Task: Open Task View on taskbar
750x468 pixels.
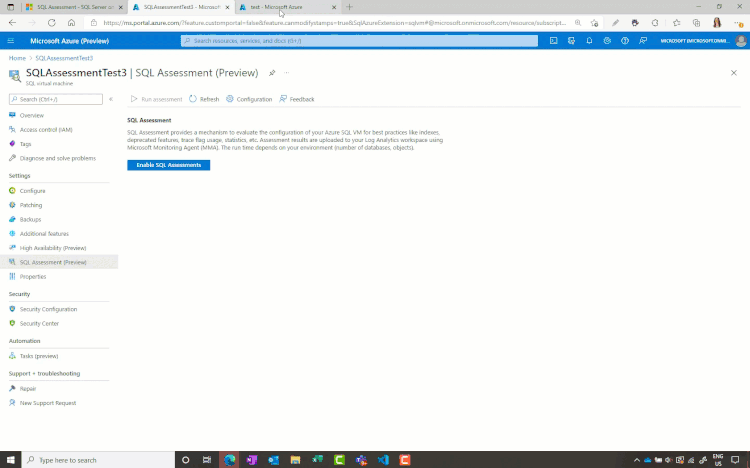Action: (207, 460)
